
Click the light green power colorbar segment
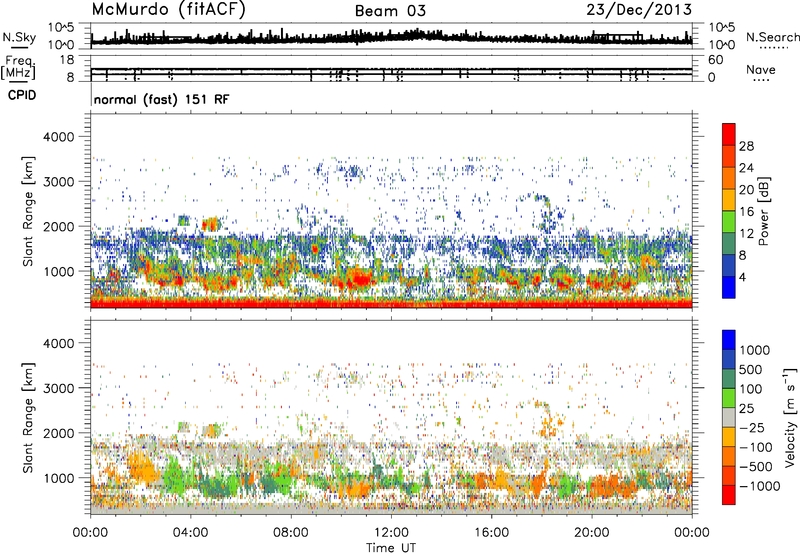(729, 222)
